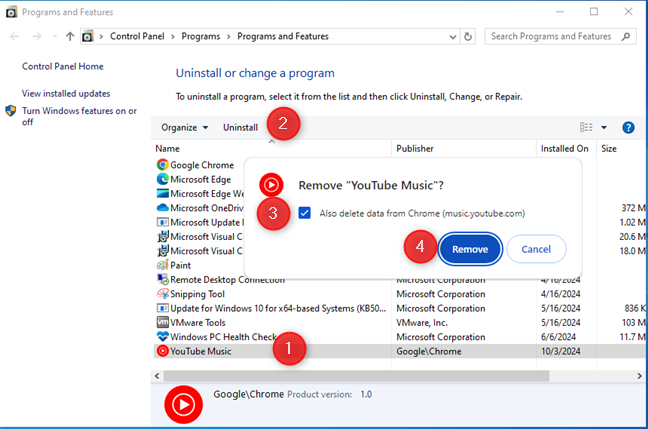Open Turn Windows features on or off
The image size is (648, 429).
[79, 116]
